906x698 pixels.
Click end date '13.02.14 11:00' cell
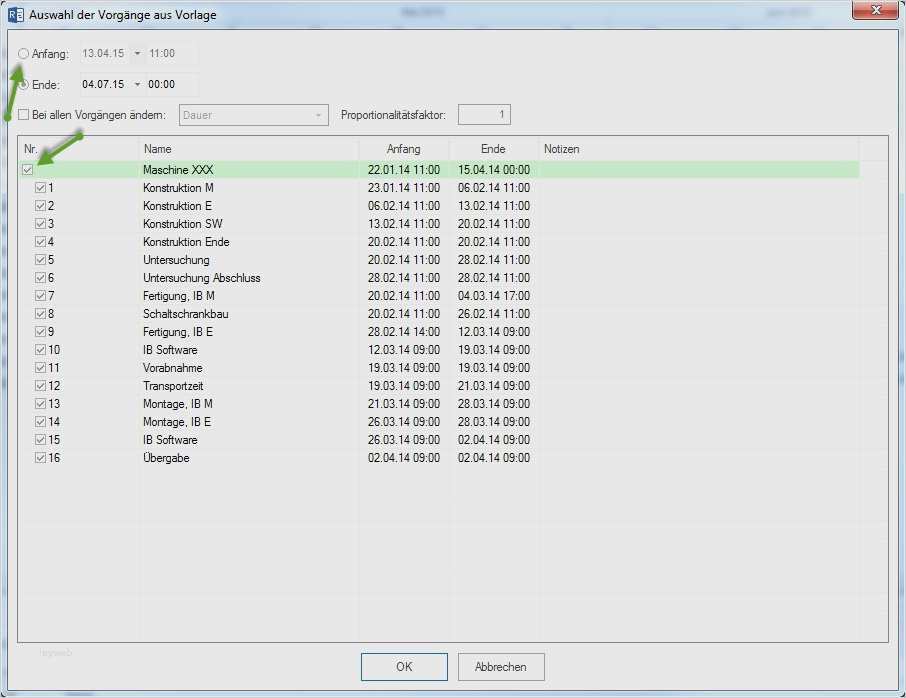(x=494, y=206)
